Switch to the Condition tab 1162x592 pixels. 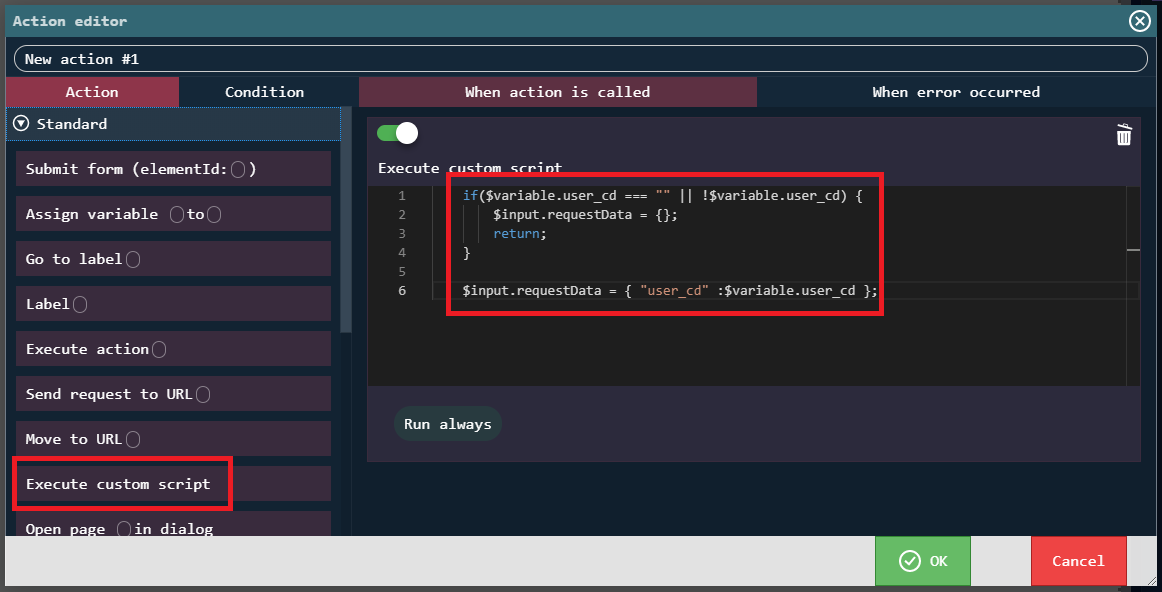(x=264, y=92)
